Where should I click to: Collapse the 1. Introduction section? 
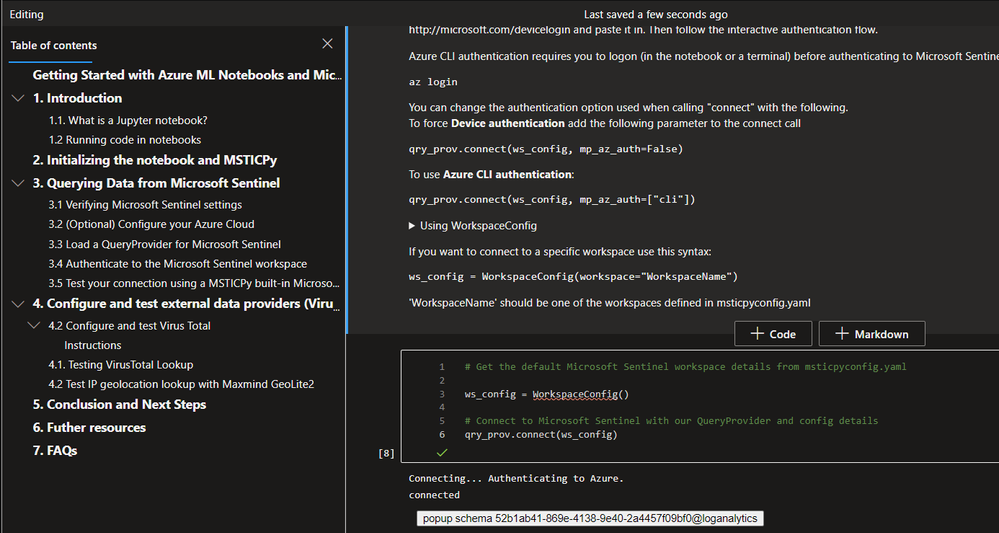pyautogui.click(x=17, y=98)
